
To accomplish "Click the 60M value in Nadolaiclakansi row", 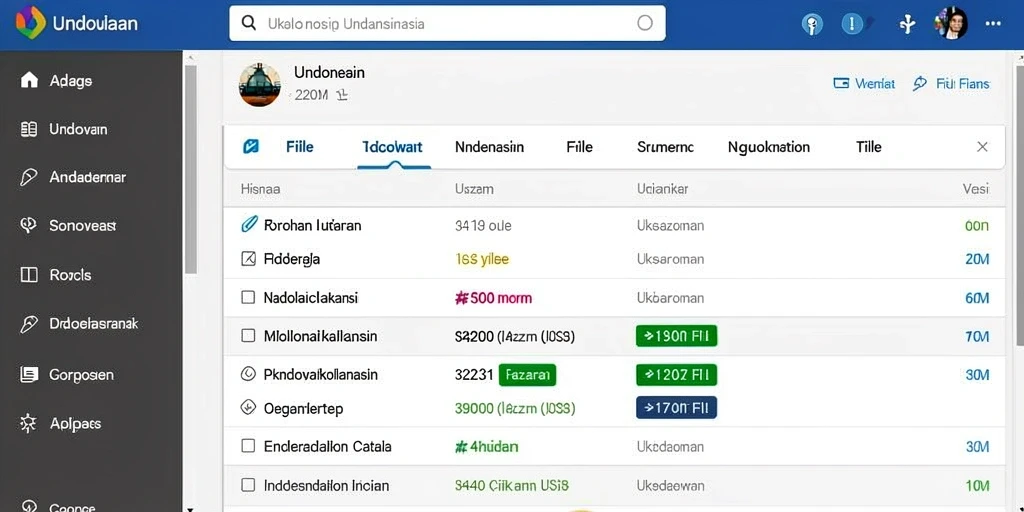I will (x=977, y=298).
